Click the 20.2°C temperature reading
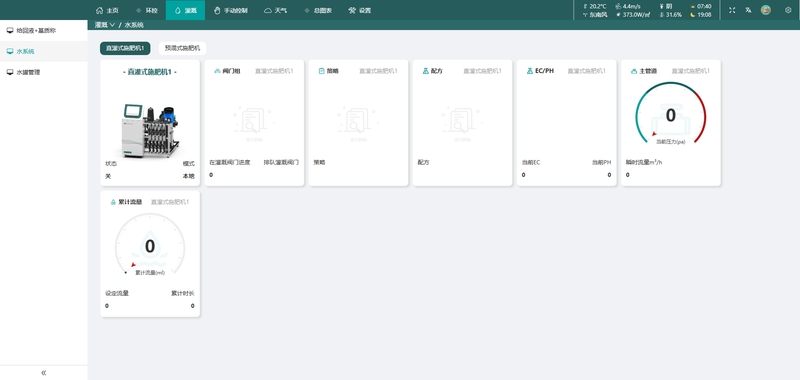Screen dimensions: 800x380 pyautogui.click(x=597, y=6)
